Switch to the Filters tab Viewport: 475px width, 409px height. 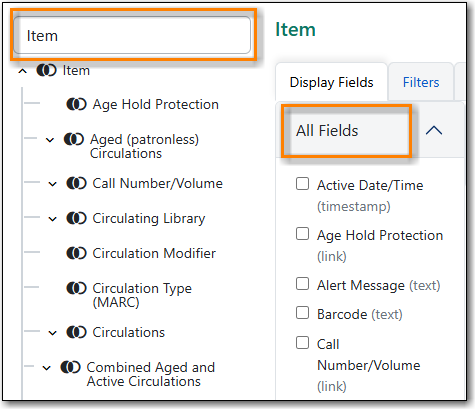pyautogui.click(x=421, y=82)
